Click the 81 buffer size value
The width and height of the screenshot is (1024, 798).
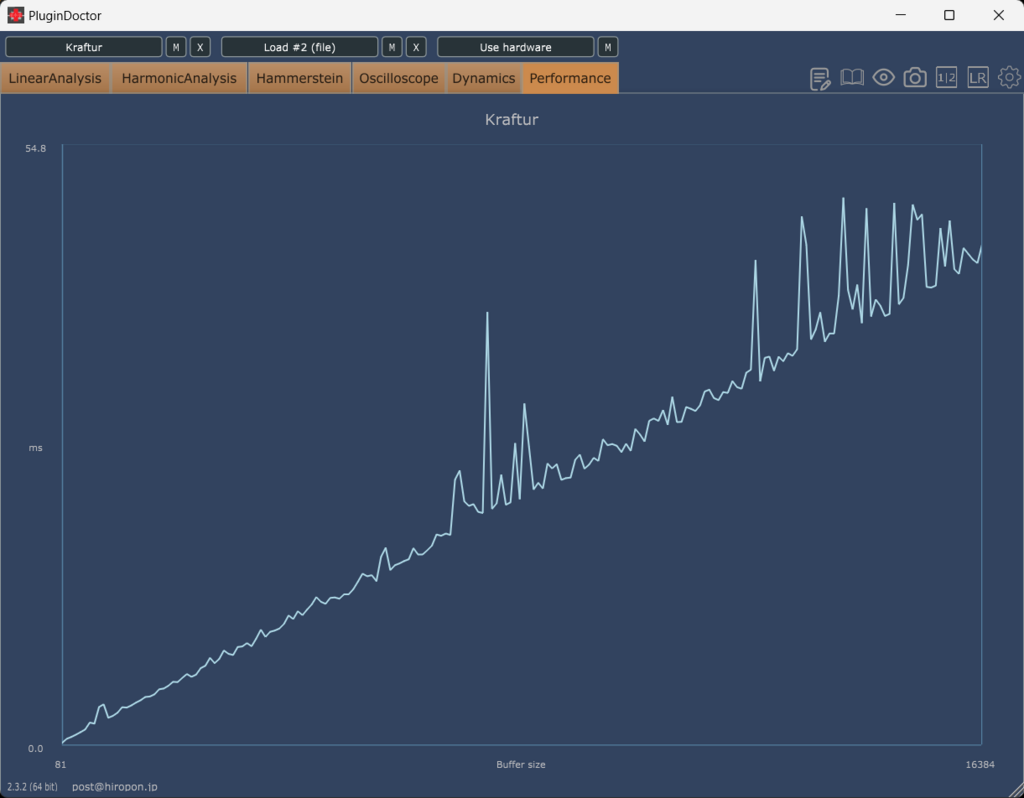click(61, 765)
